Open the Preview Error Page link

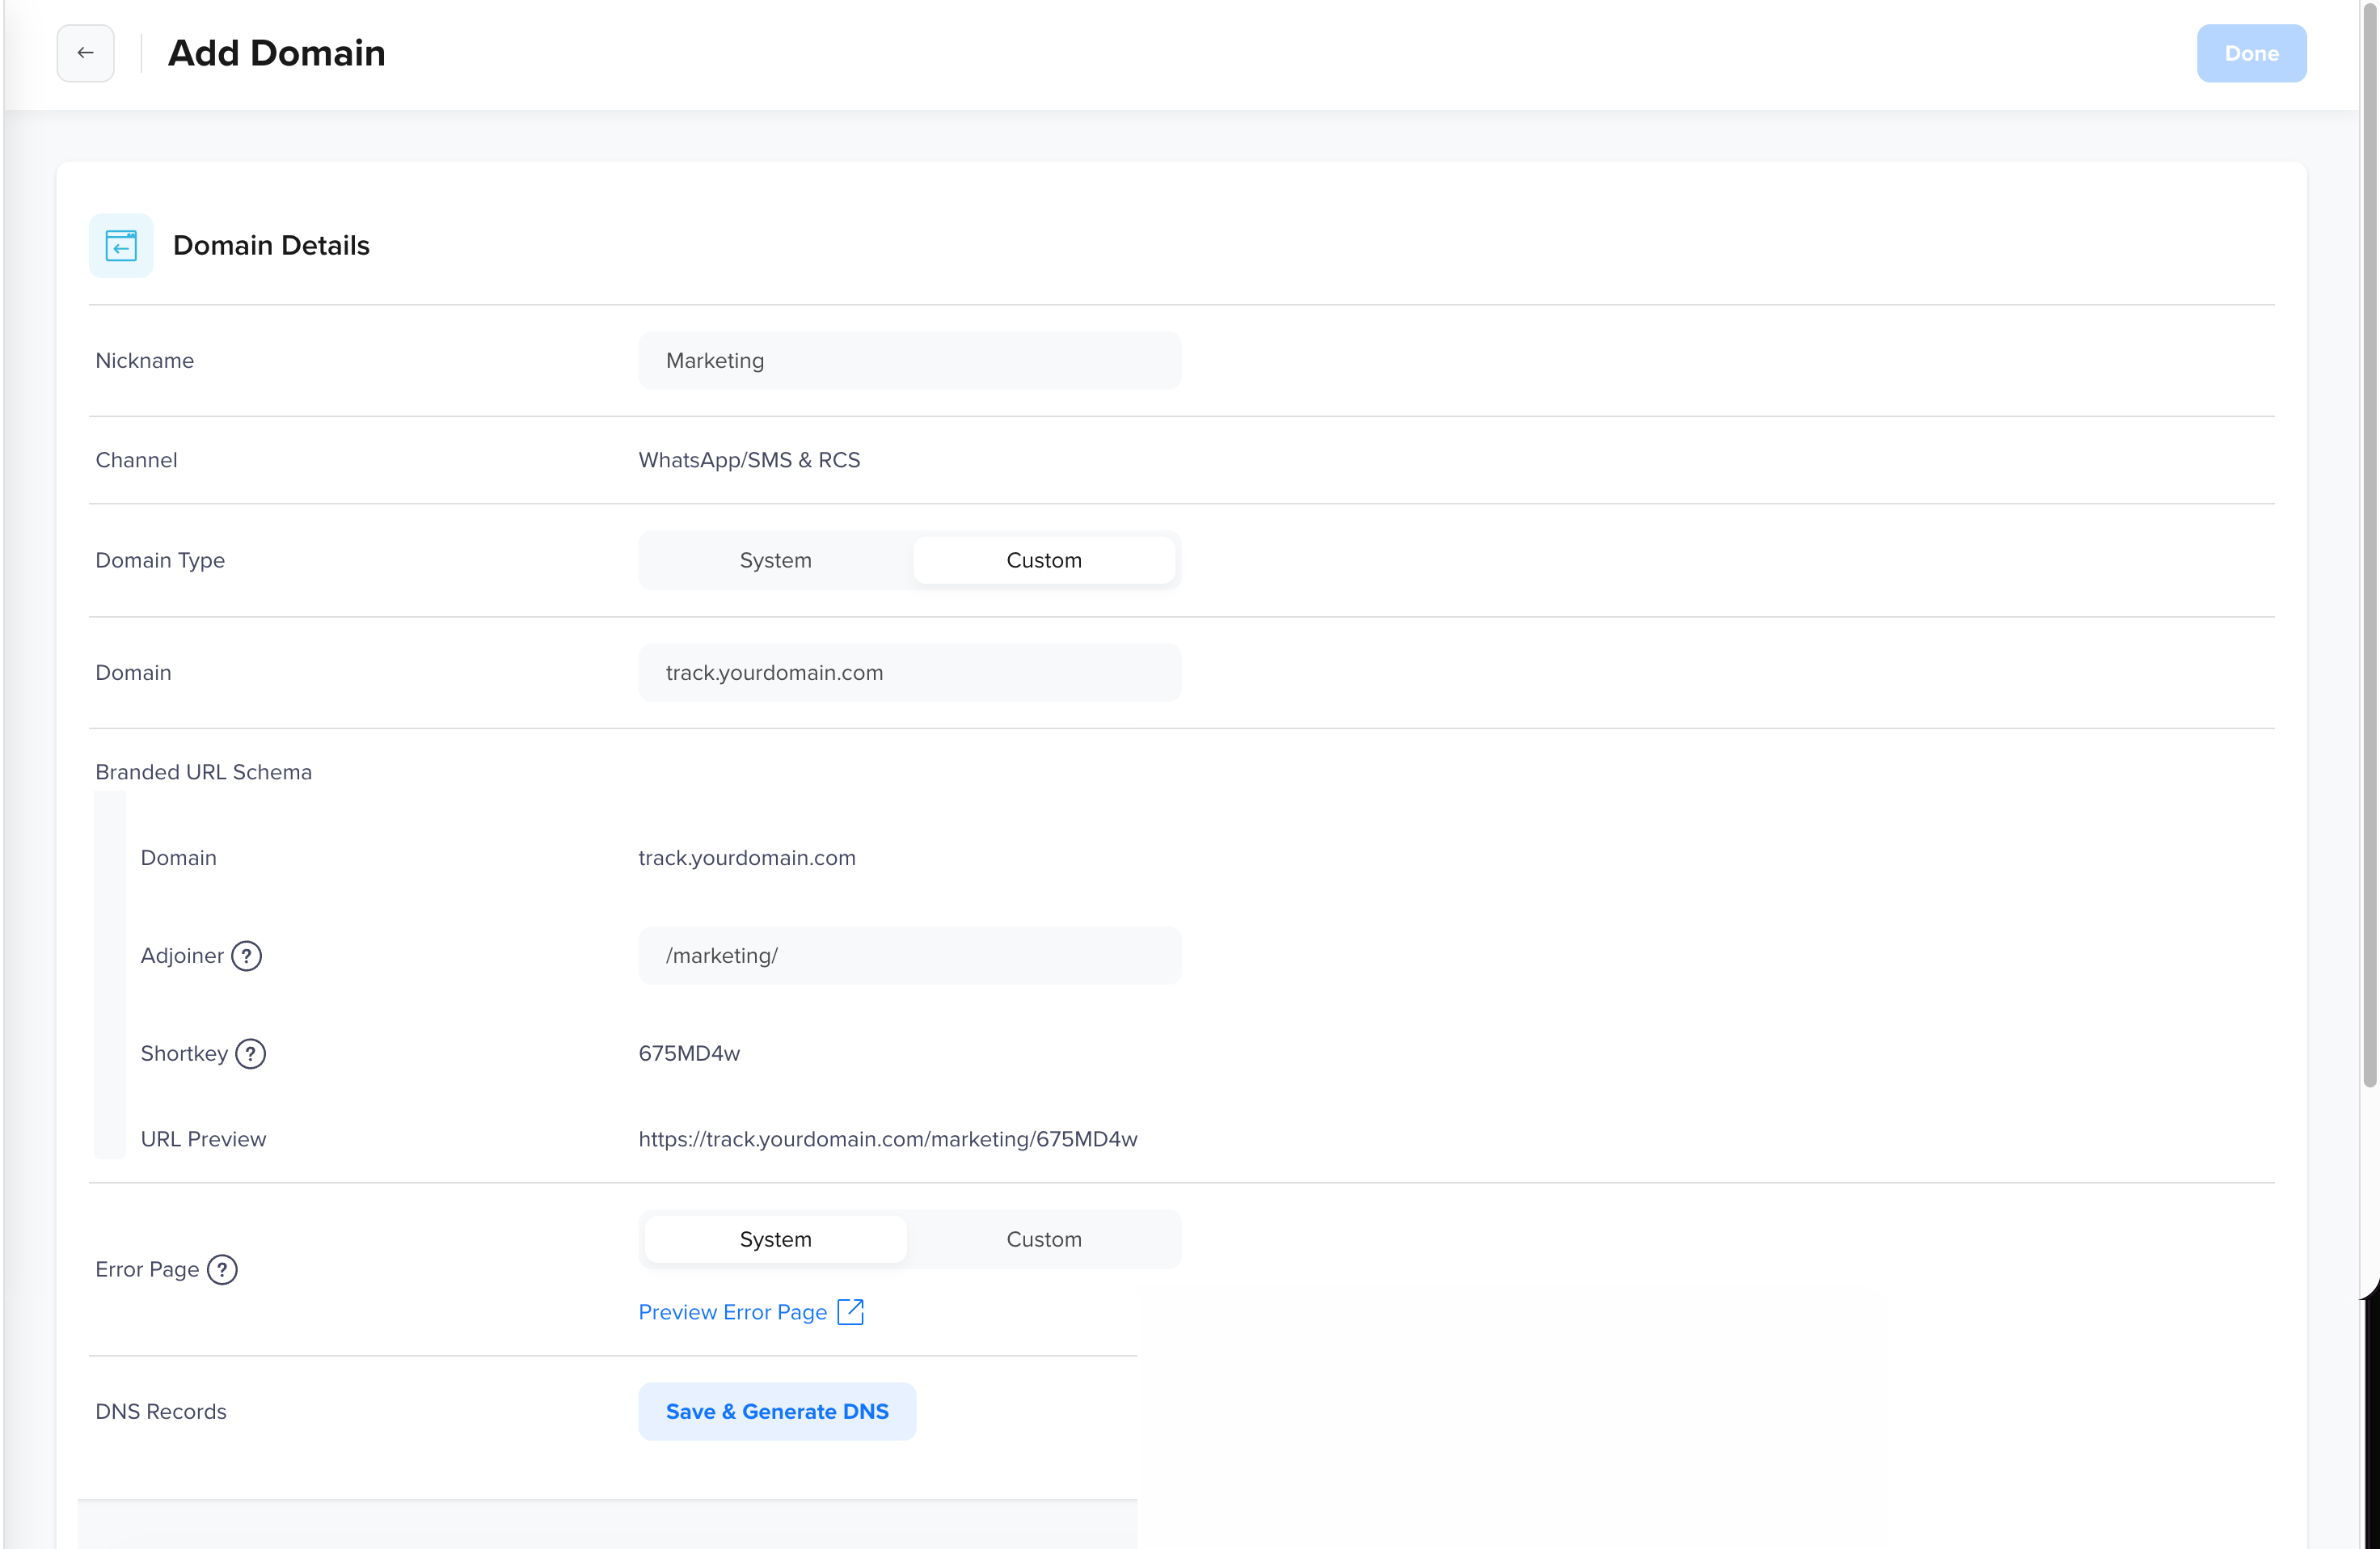coord(732,1313)
